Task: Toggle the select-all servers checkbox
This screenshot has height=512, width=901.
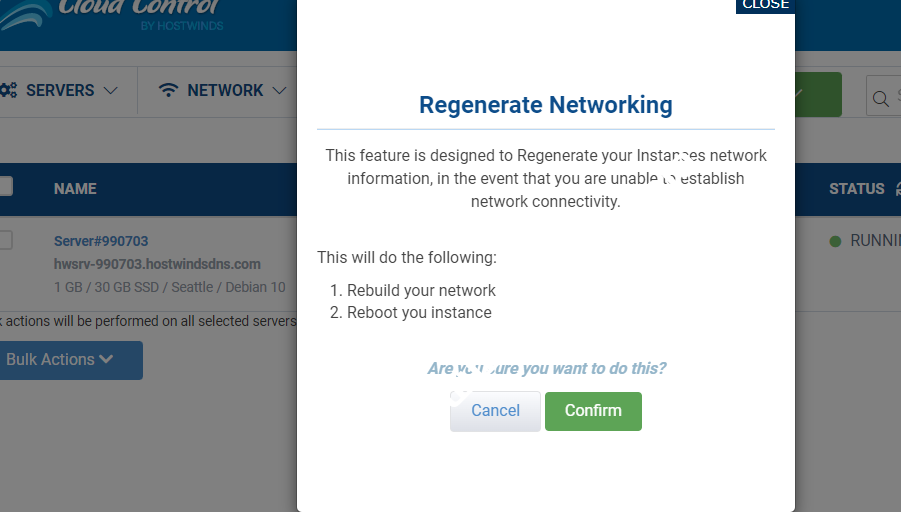Action: coord(5,186)
